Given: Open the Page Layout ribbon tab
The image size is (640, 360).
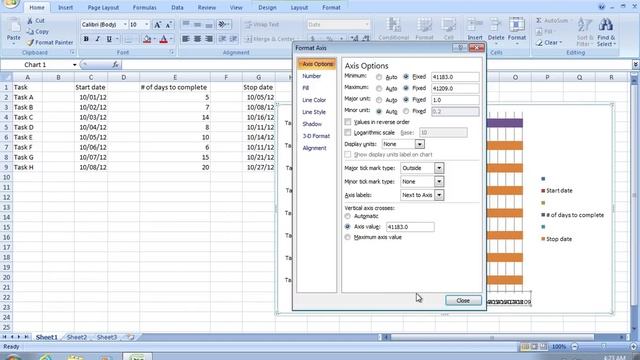Looking at the screenshot, I should click(x=103, y=7).
